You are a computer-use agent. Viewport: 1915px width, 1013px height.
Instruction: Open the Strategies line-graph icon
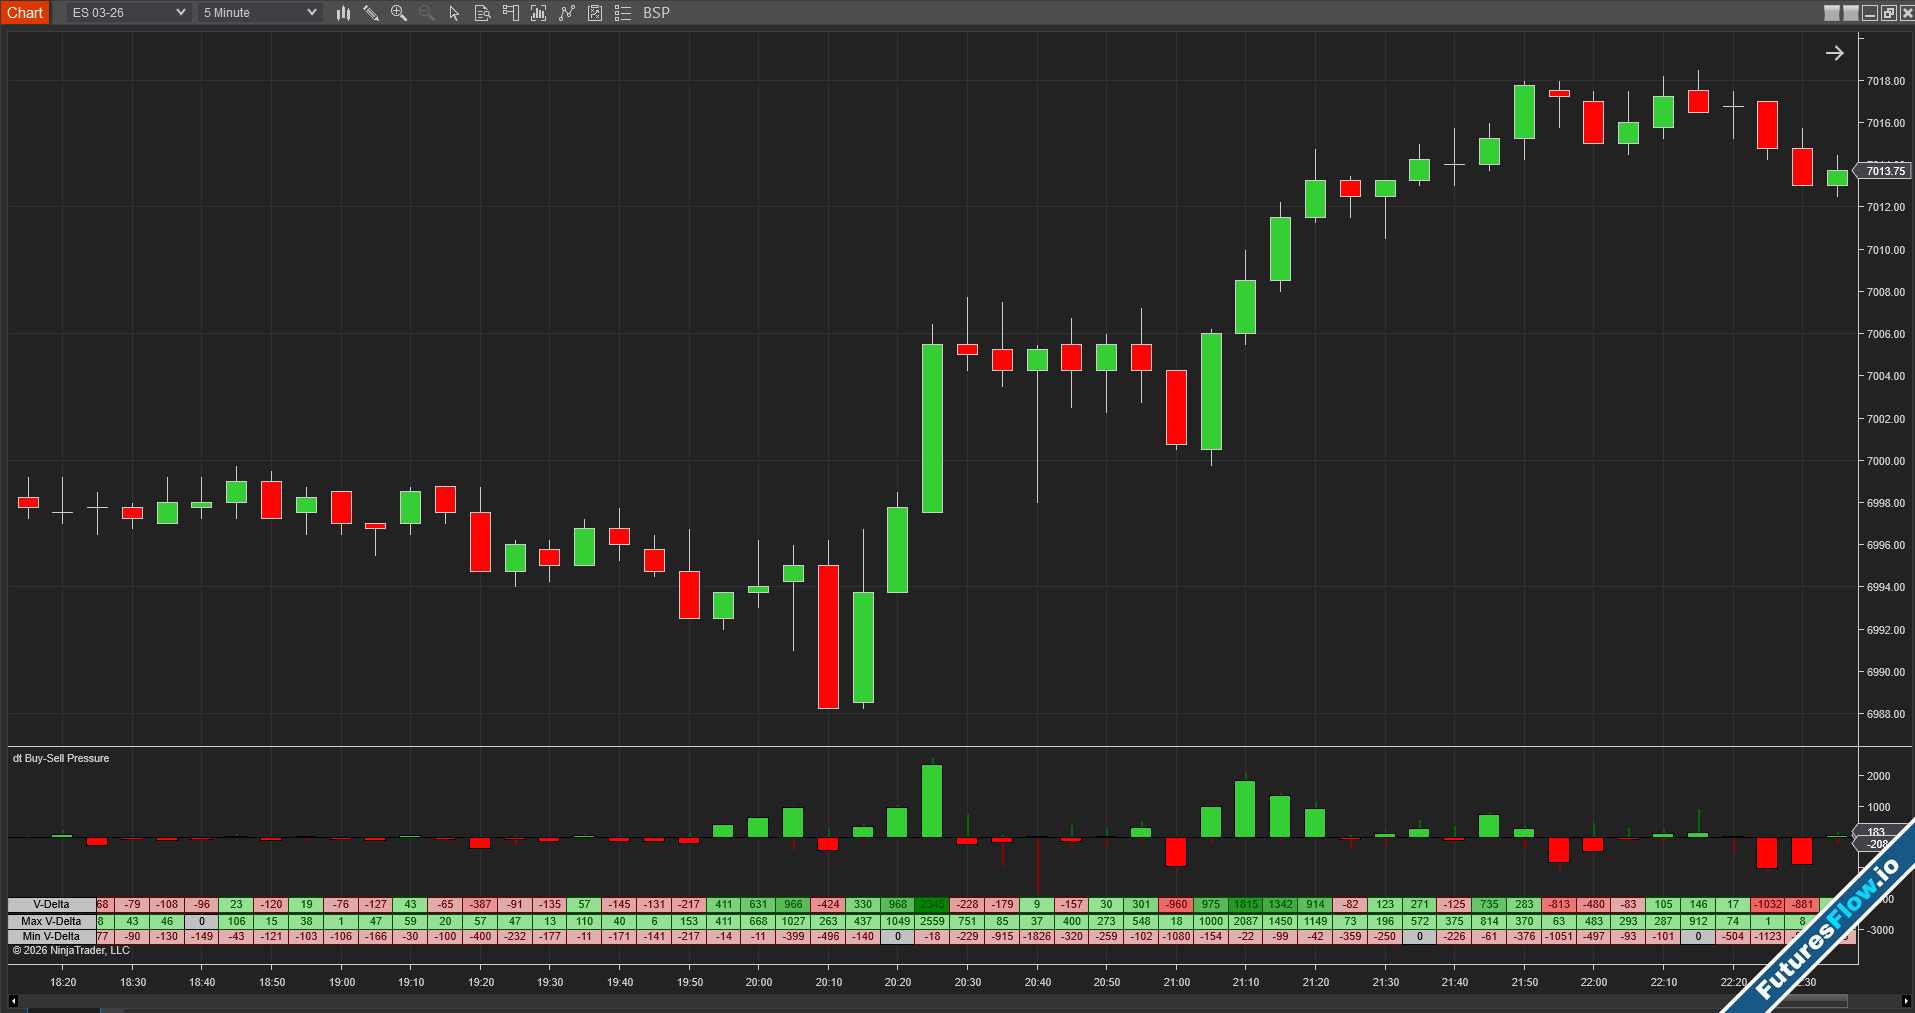click(567, 13)
